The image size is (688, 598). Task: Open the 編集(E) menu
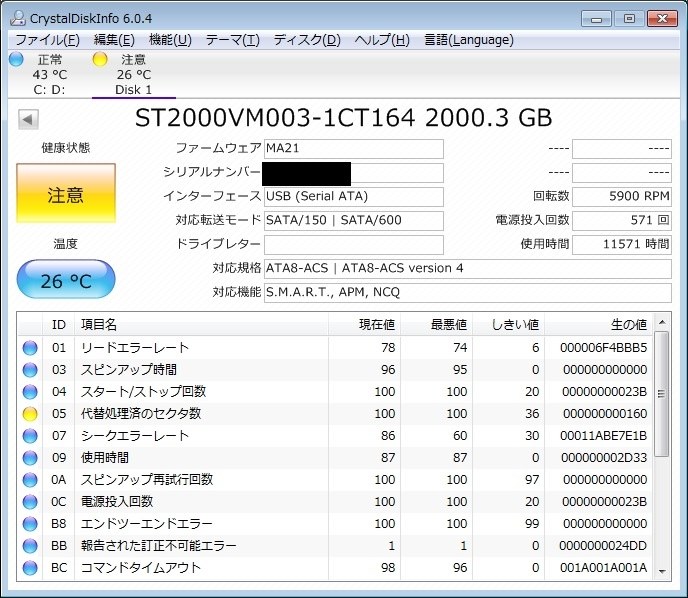[x=114, y=40]
